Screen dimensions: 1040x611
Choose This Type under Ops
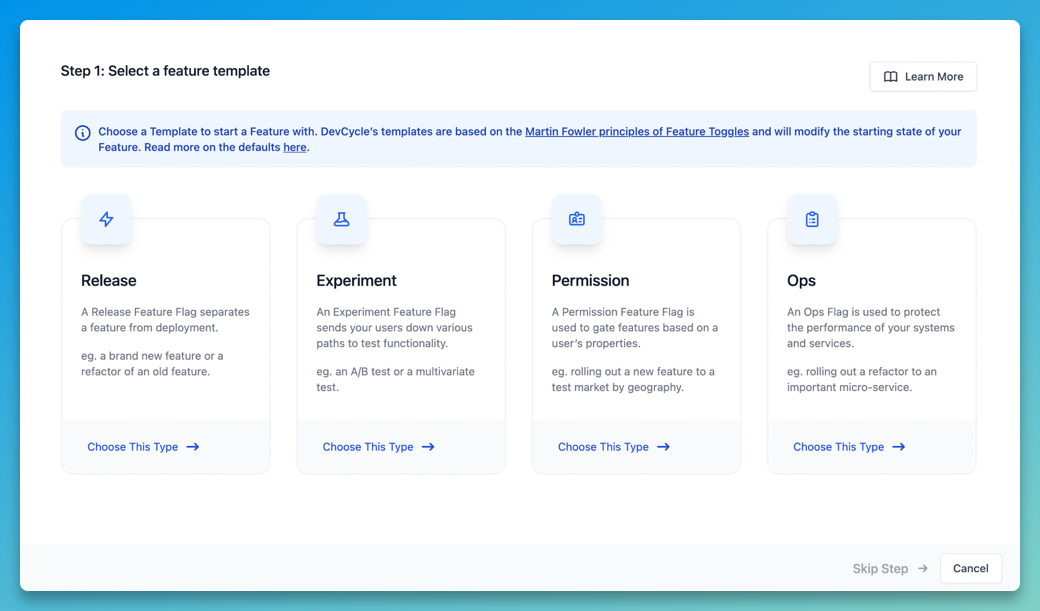[x=841, y=447]
